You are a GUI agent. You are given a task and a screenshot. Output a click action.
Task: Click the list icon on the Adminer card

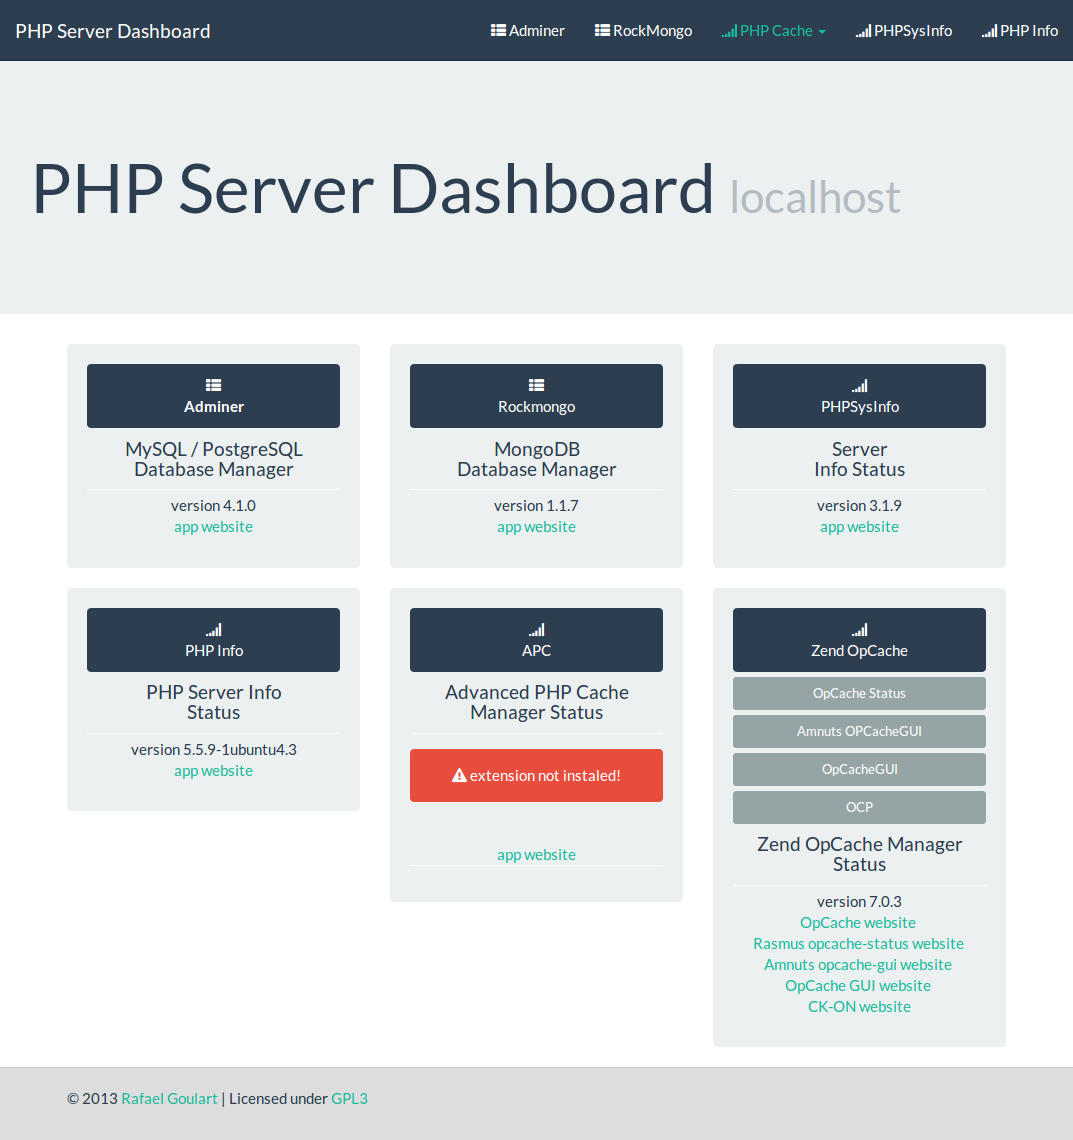[213, 385]
